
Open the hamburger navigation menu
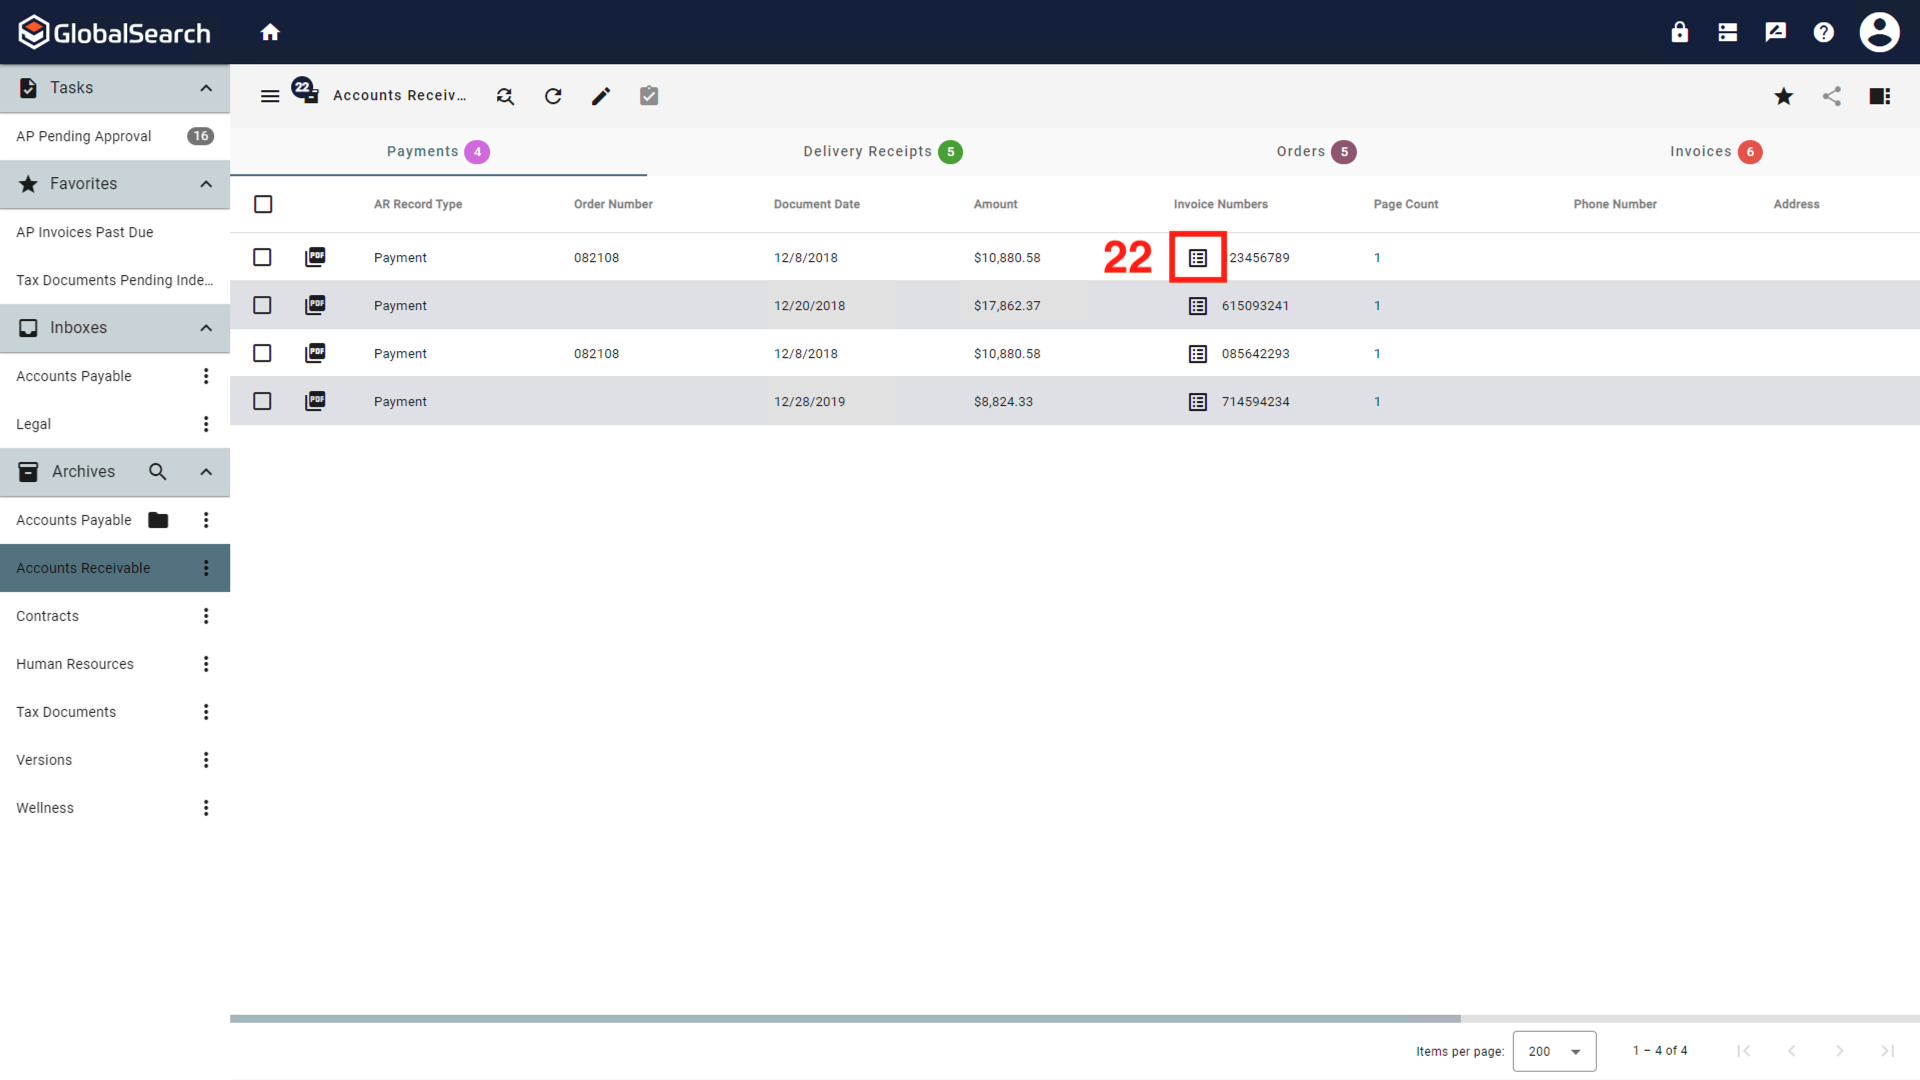(270, 96)
